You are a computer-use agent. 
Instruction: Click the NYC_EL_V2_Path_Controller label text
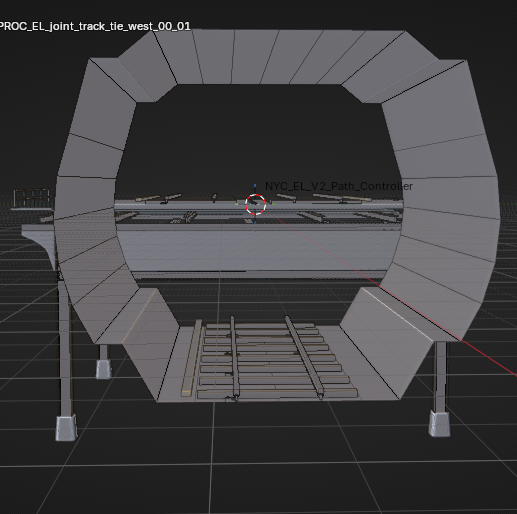tap(339, 186)
